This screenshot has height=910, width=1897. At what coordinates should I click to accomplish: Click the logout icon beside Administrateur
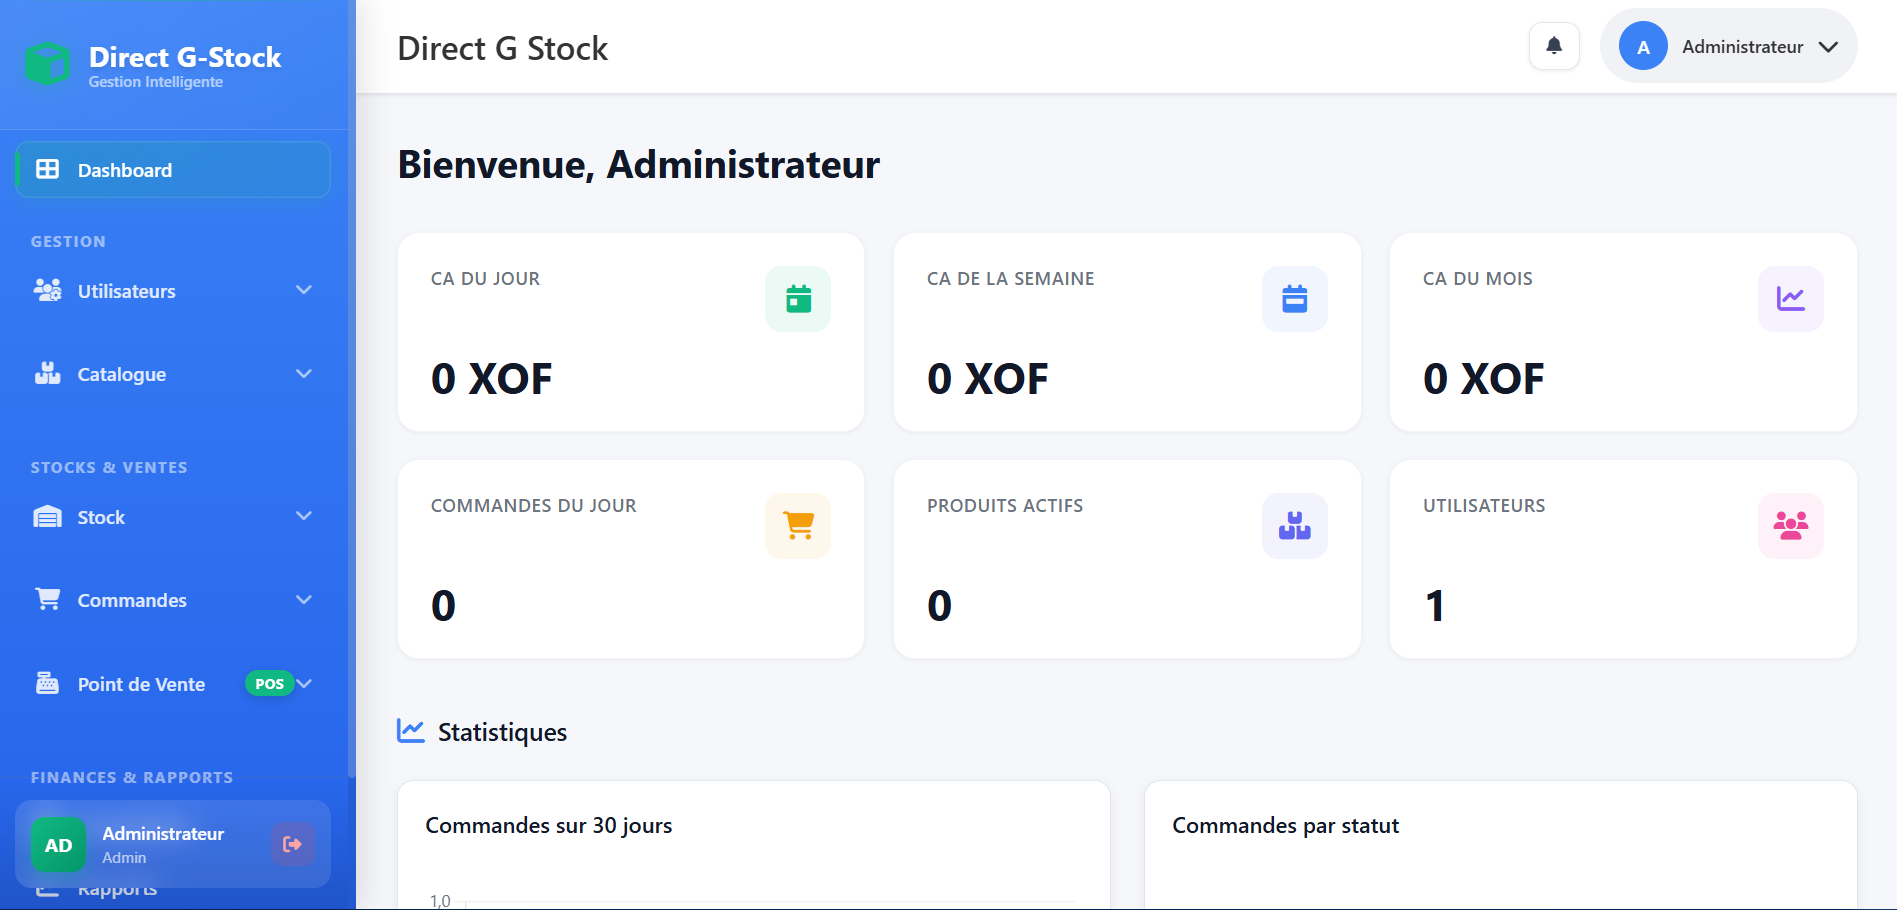(293, 844)
